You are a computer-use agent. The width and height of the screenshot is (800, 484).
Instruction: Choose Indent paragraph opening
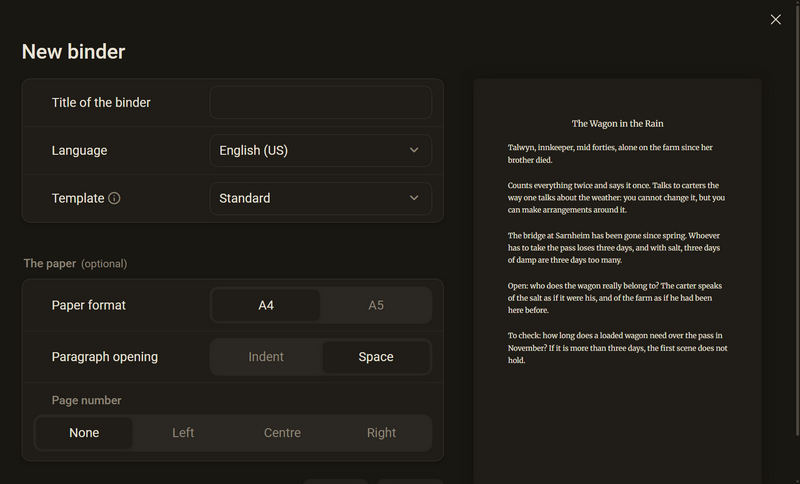266,356
